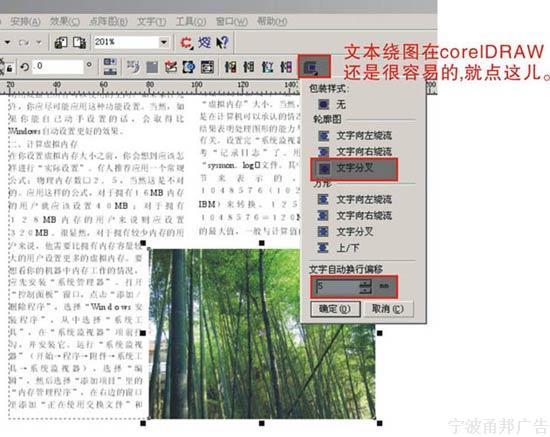Image resolution: width=550 pixels, height=437 pixels.
Task: Click the mirror buttons icon
Action: (110, 67)
